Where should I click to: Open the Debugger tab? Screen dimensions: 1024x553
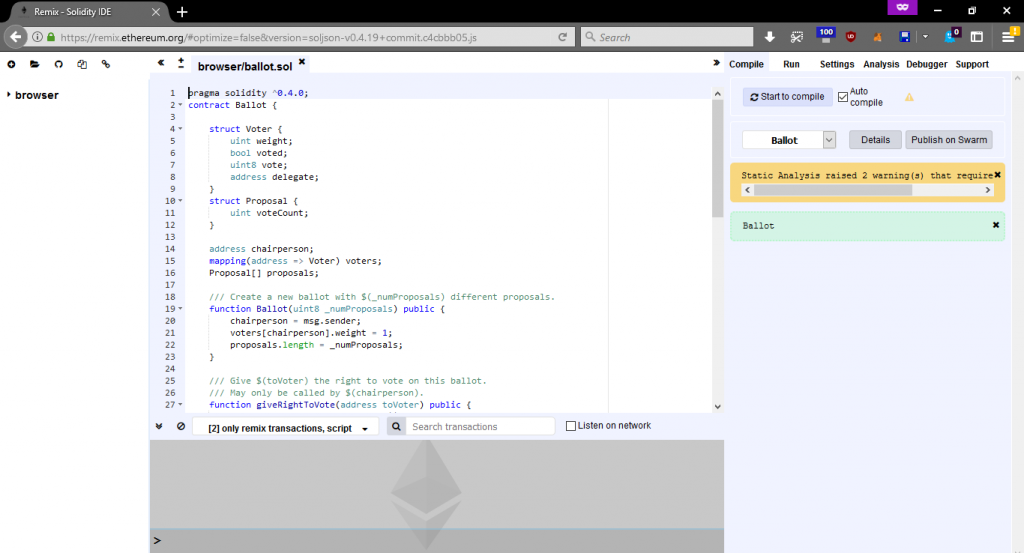(x=926, y=64)
